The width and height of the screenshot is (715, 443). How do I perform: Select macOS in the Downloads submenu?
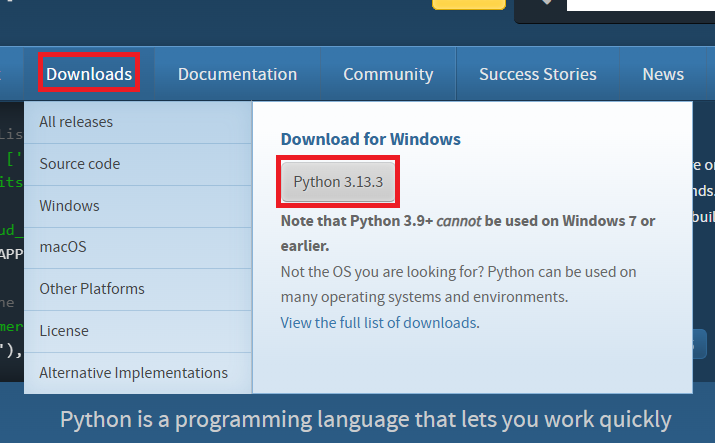pos(138,247)
